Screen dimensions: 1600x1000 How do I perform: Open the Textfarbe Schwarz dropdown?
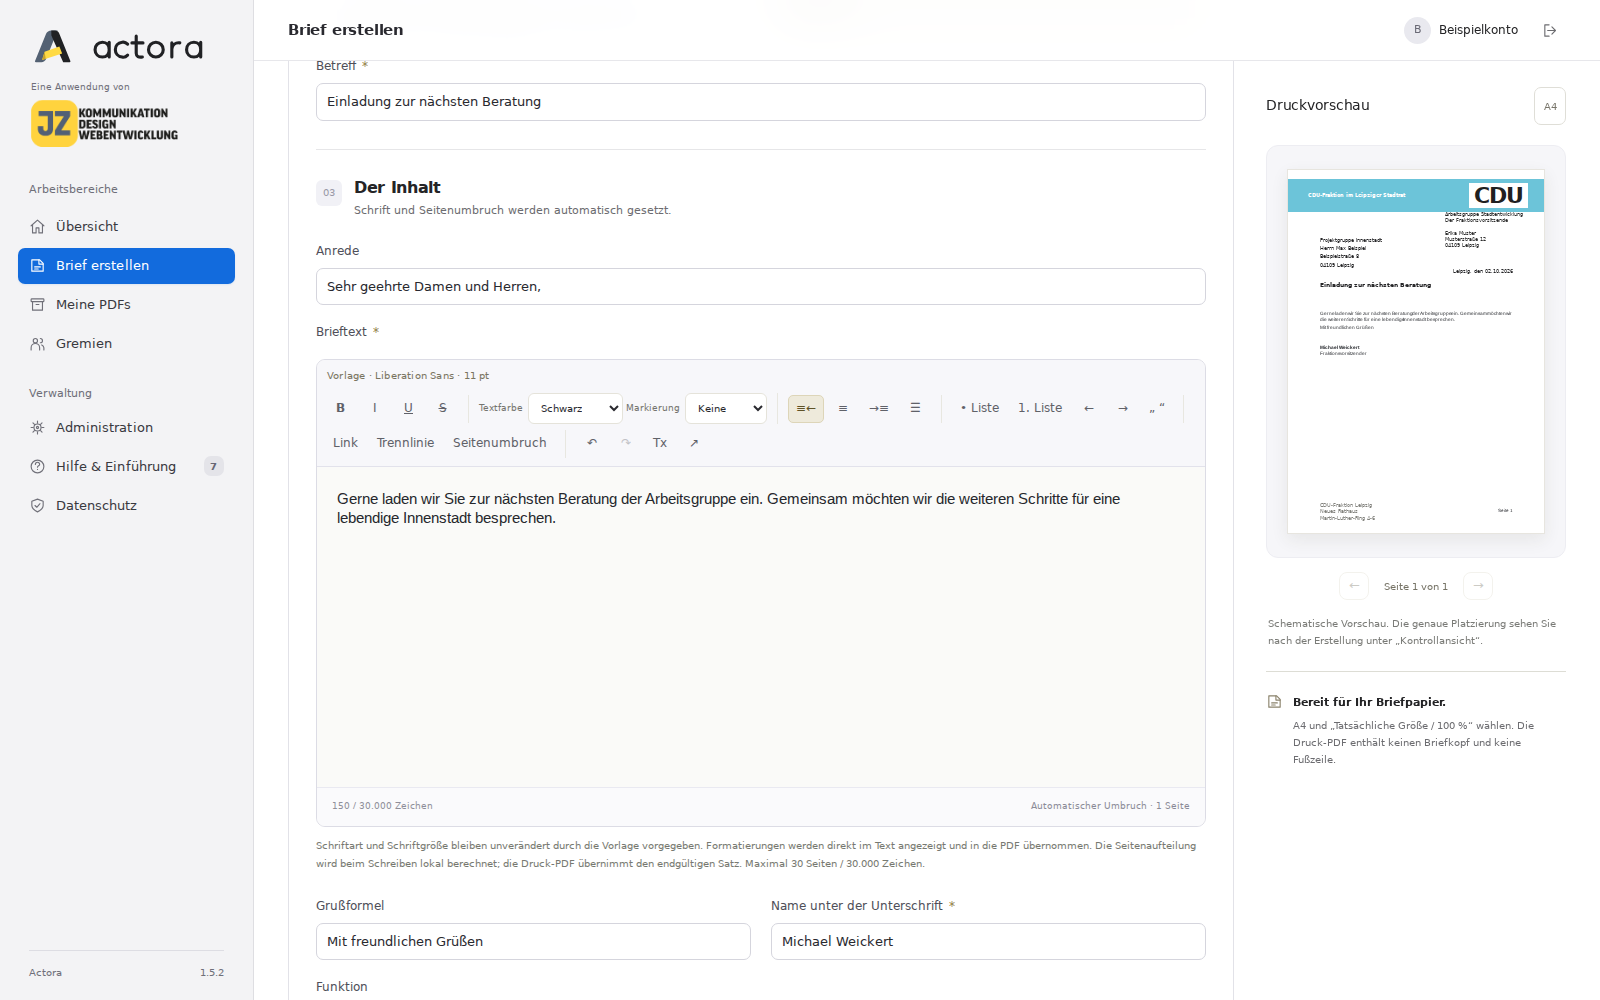click(x=575, y=408)
